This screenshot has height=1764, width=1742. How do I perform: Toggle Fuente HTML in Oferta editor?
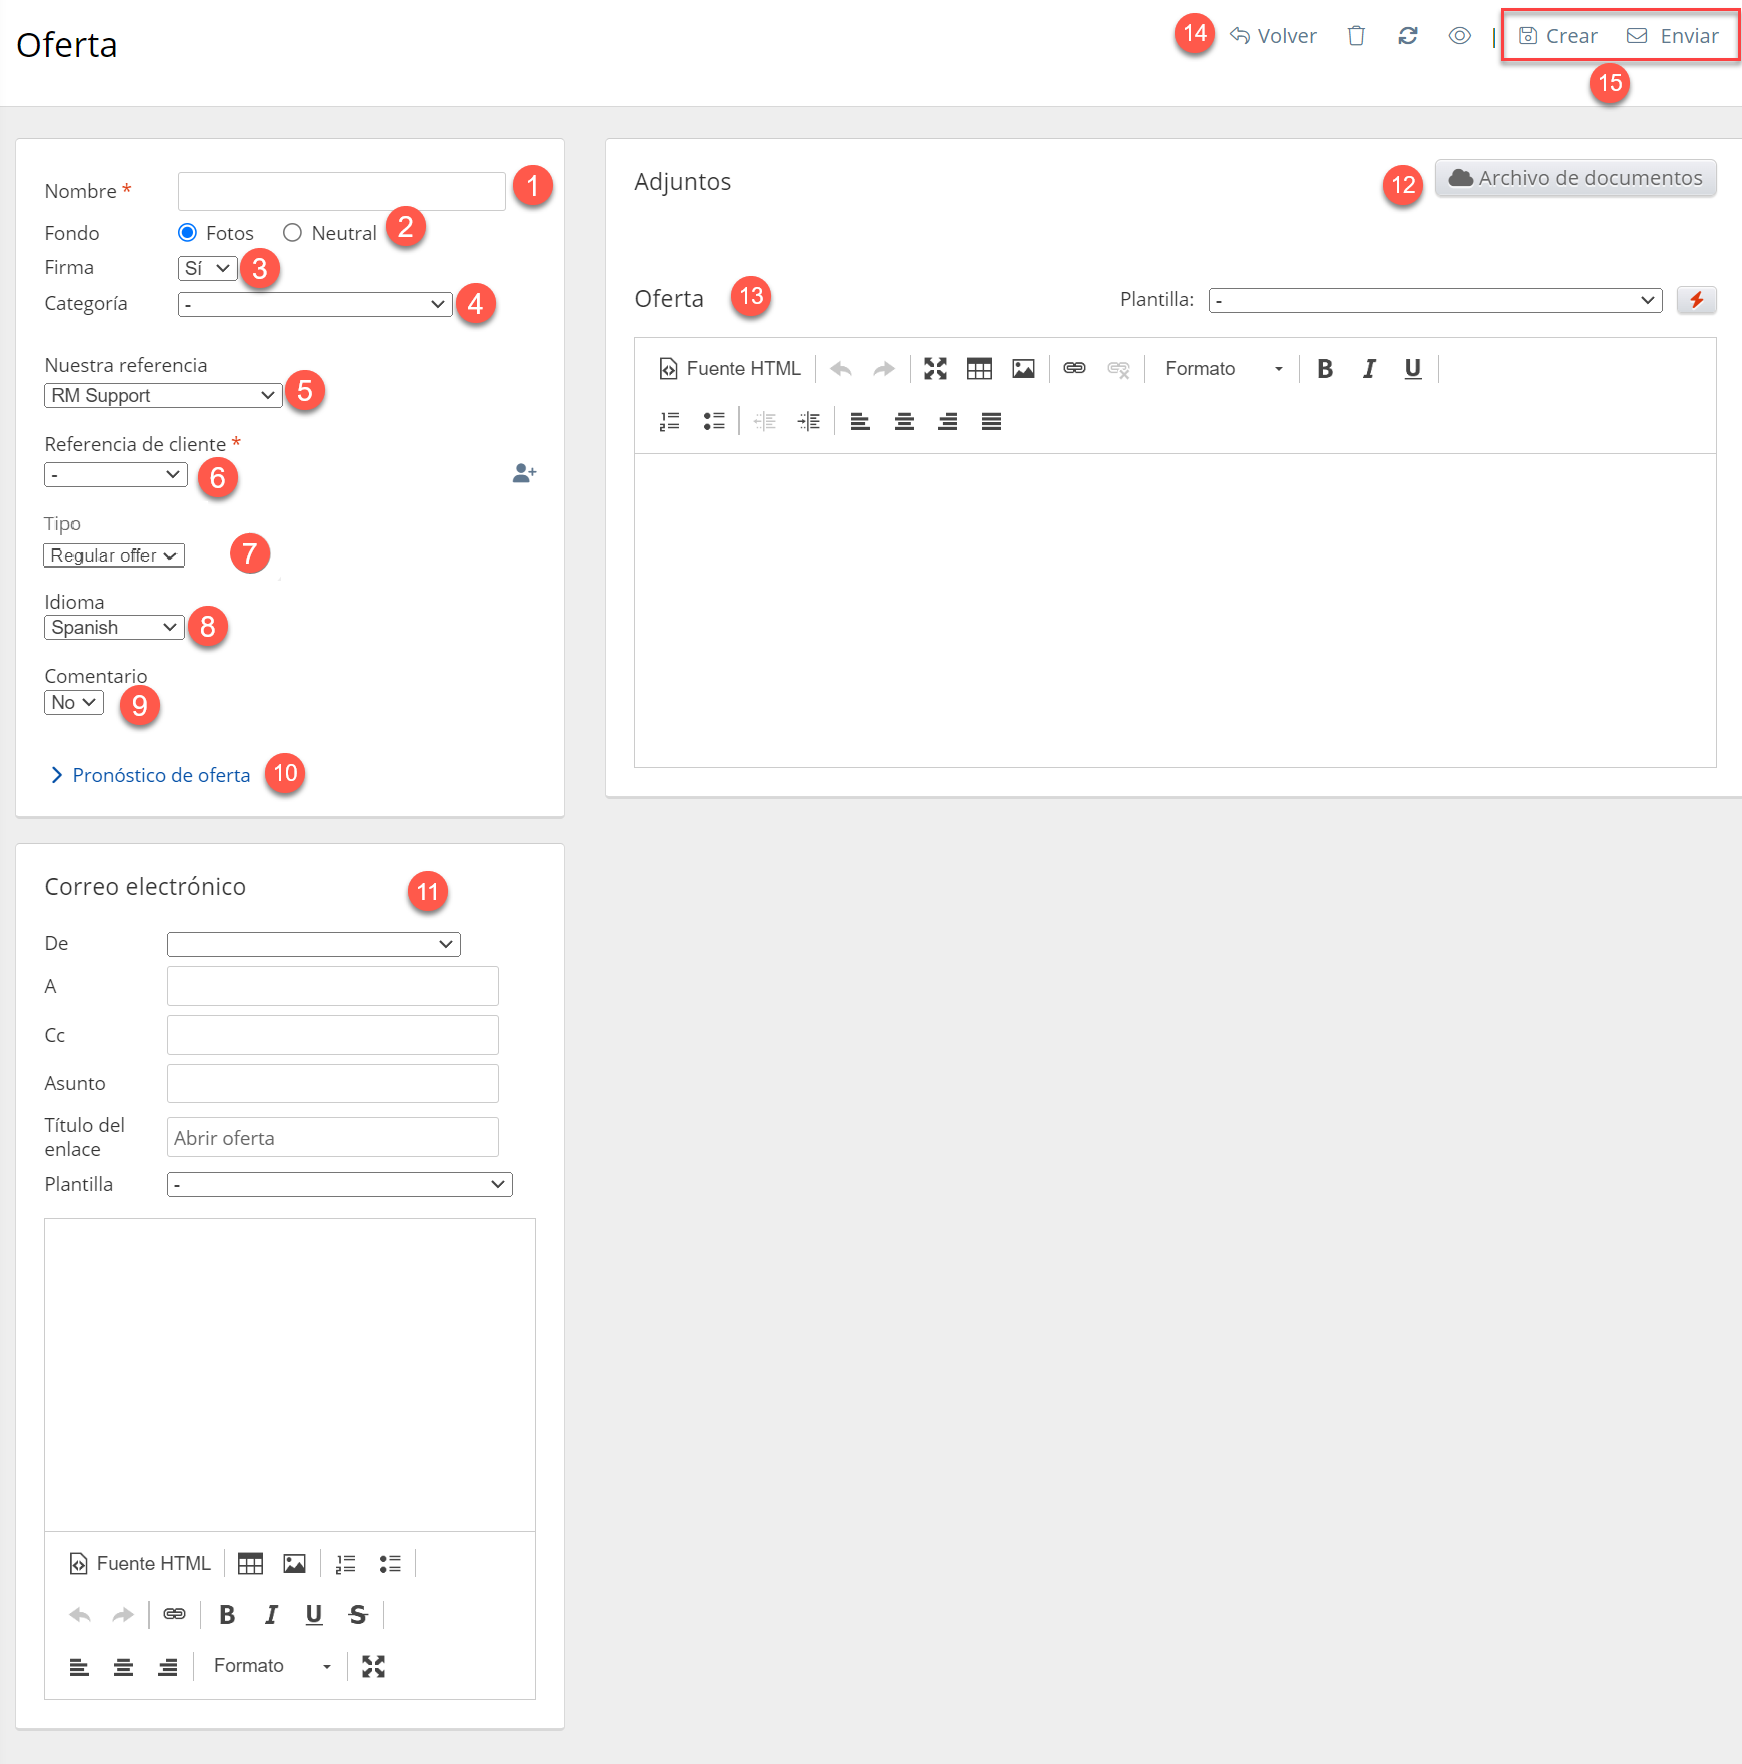(x=730, y=369)
